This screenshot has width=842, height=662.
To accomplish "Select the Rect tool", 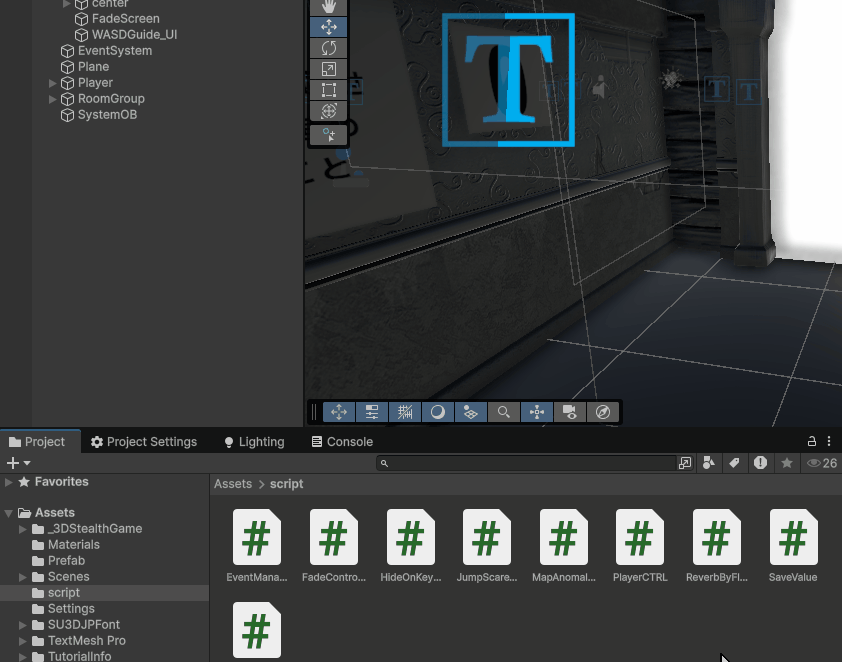I will coord(329,90).
